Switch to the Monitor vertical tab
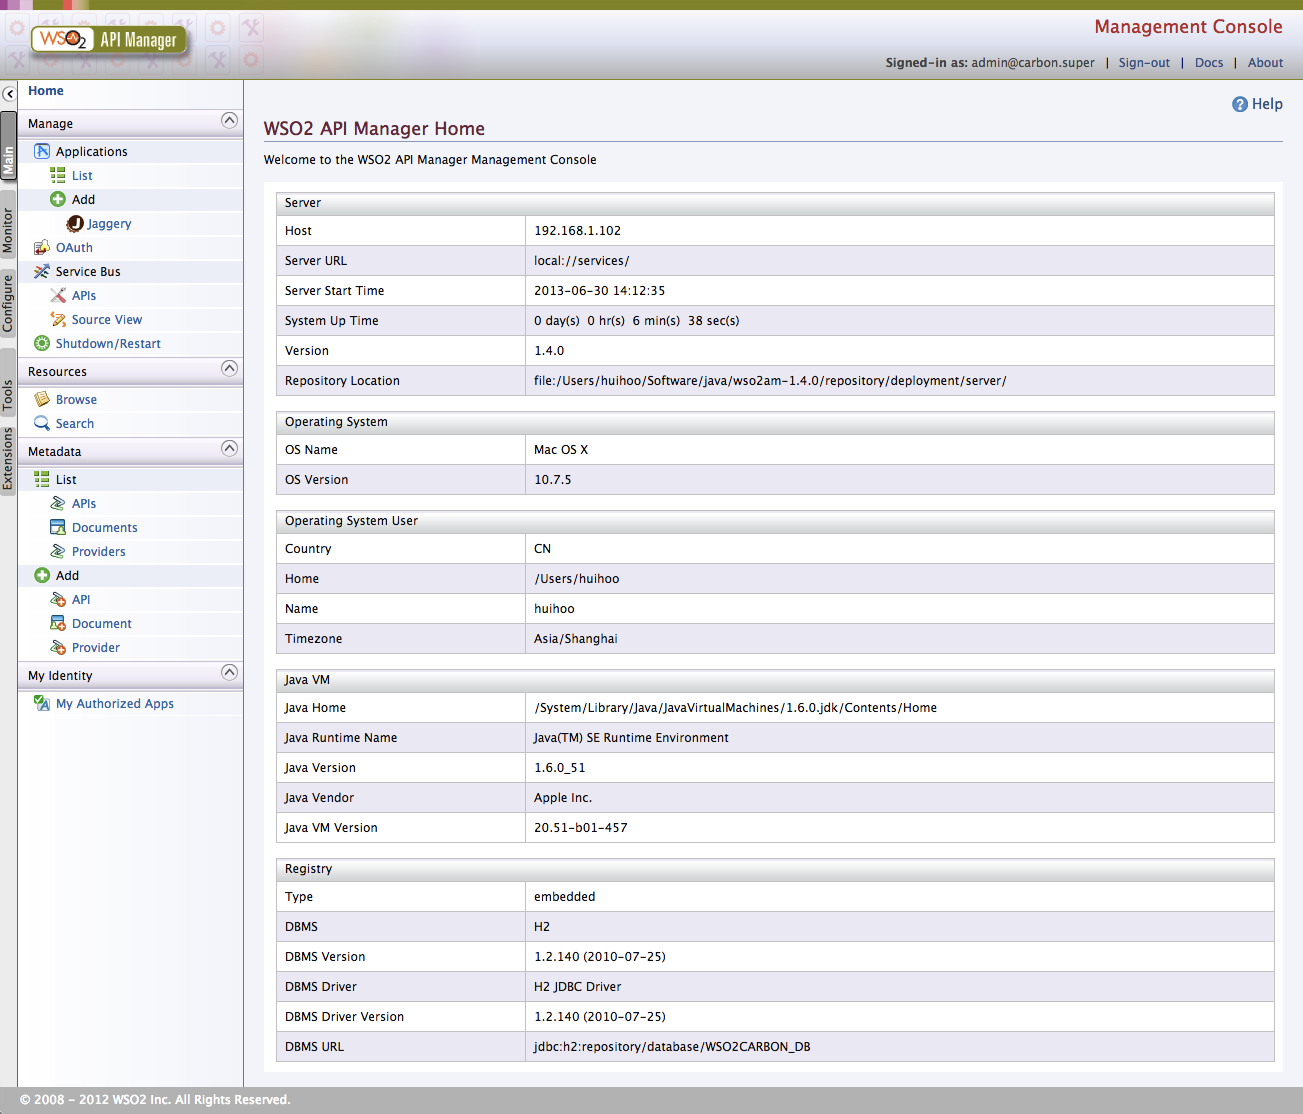The image size is (1303, 1114). tap(8, 230)
